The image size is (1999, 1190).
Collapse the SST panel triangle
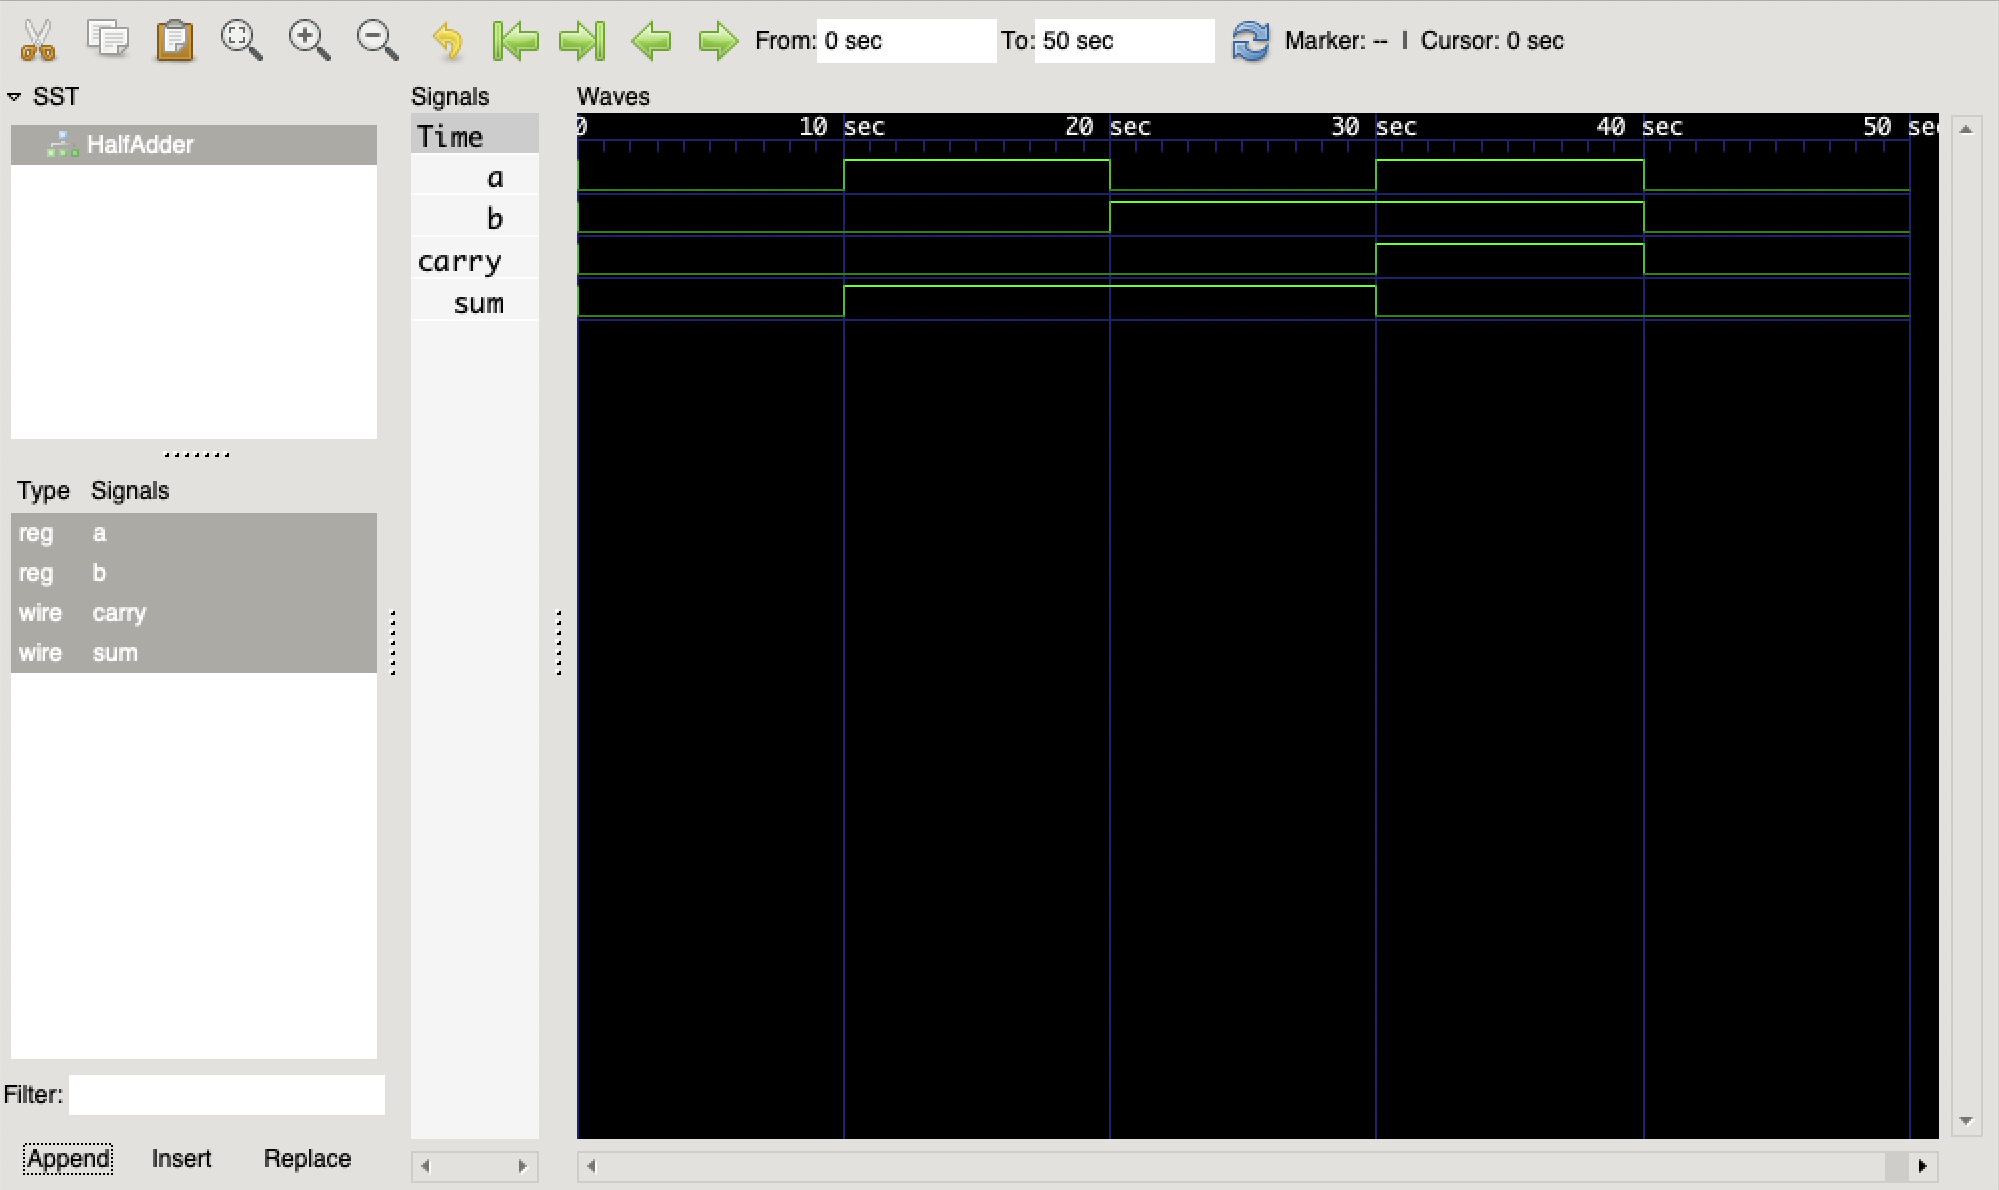click(14, 97)
